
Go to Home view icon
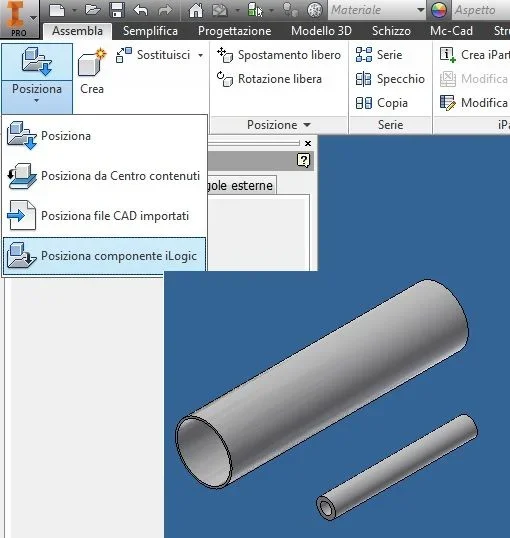(196, 10)
